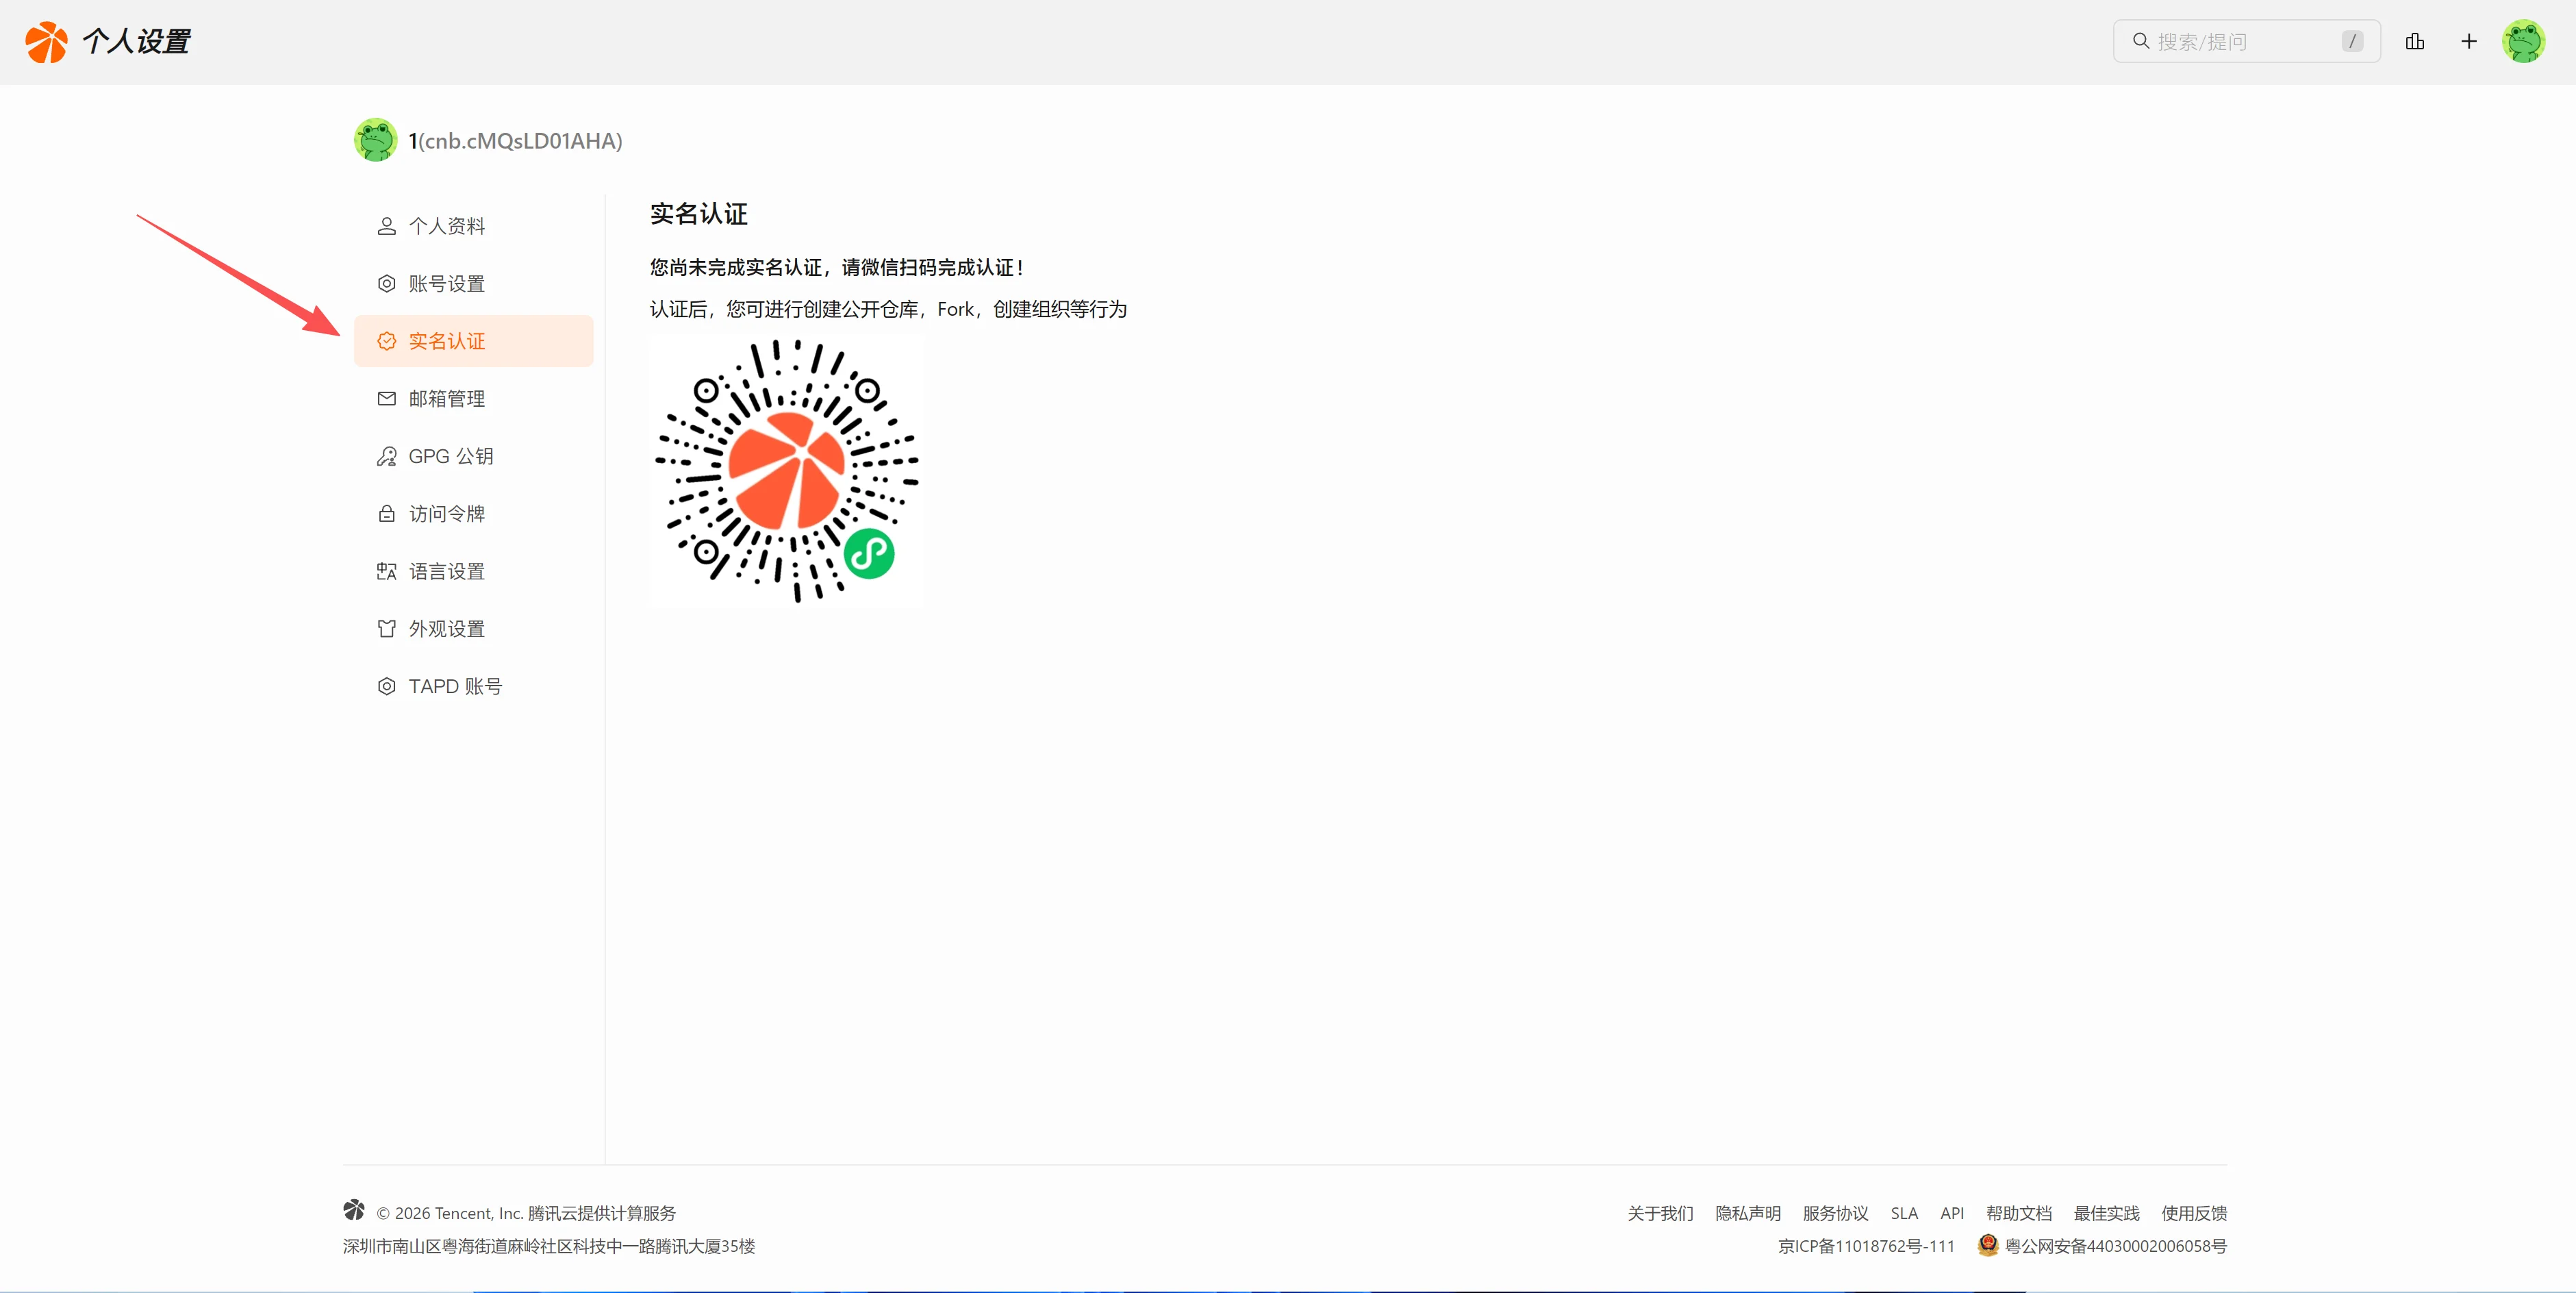Screen dimensions: 2576x1293
Task: Open the 京ICP备11018762号-111 link
Action: [1866, 1246]
